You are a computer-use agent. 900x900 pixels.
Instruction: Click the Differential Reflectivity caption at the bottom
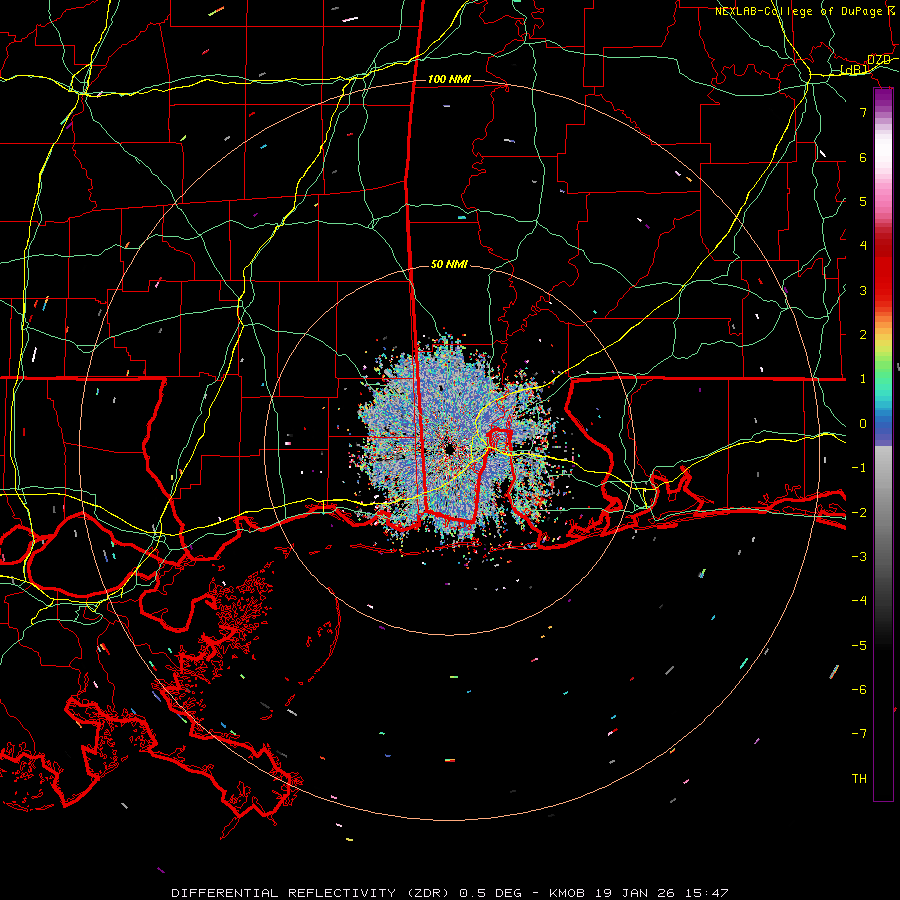pos(450,893)
